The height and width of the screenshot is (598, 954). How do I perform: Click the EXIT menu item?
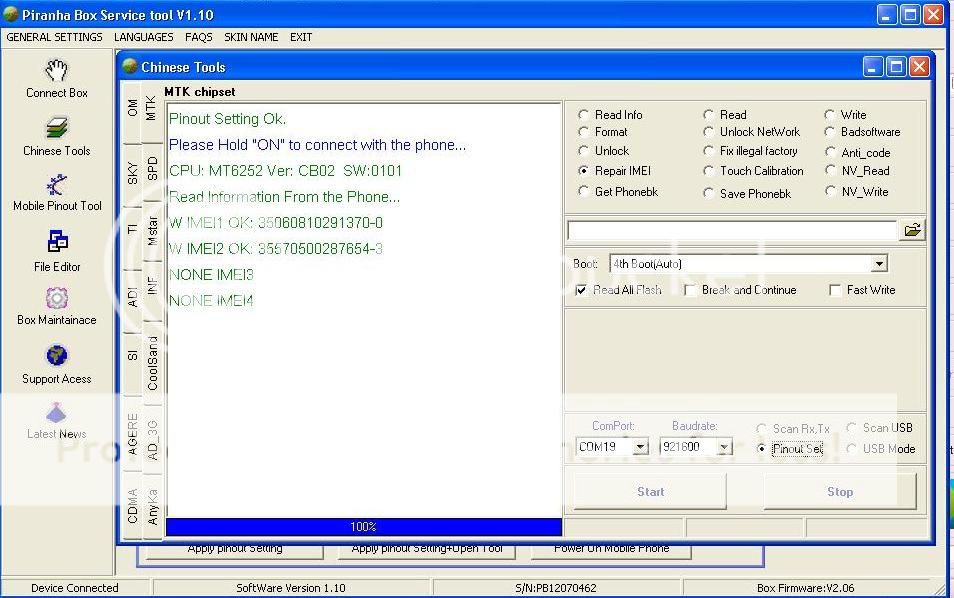(x=301, y=37)
